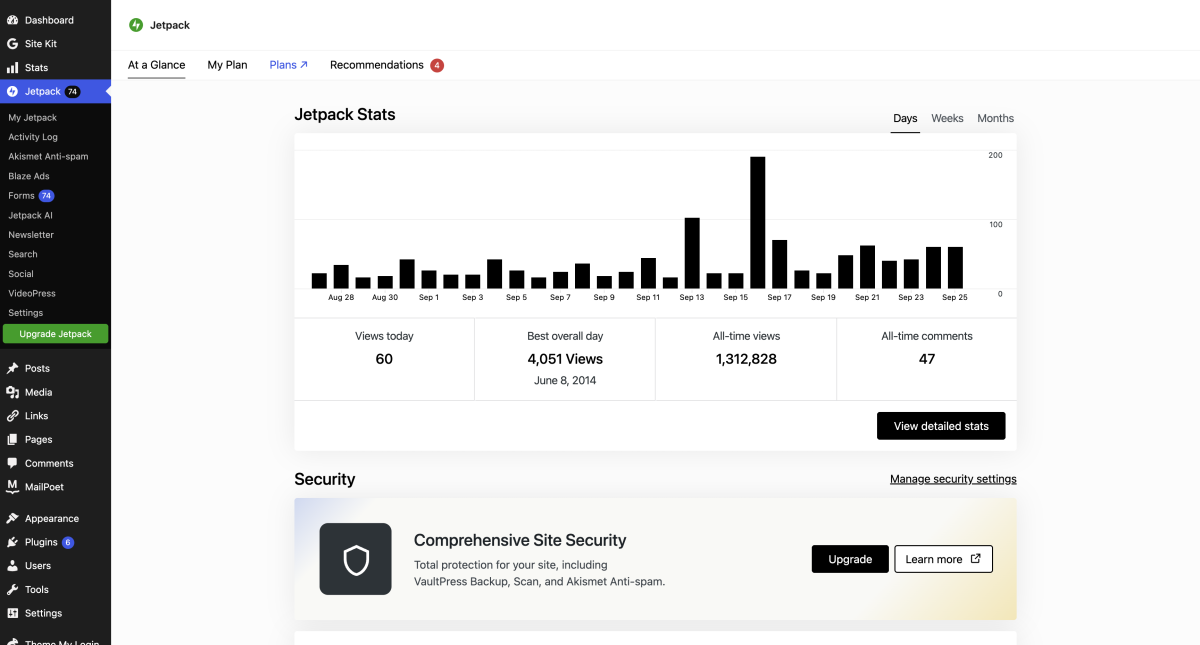
Task: Click the Posts pushpin icon
Action: (13, 368)
